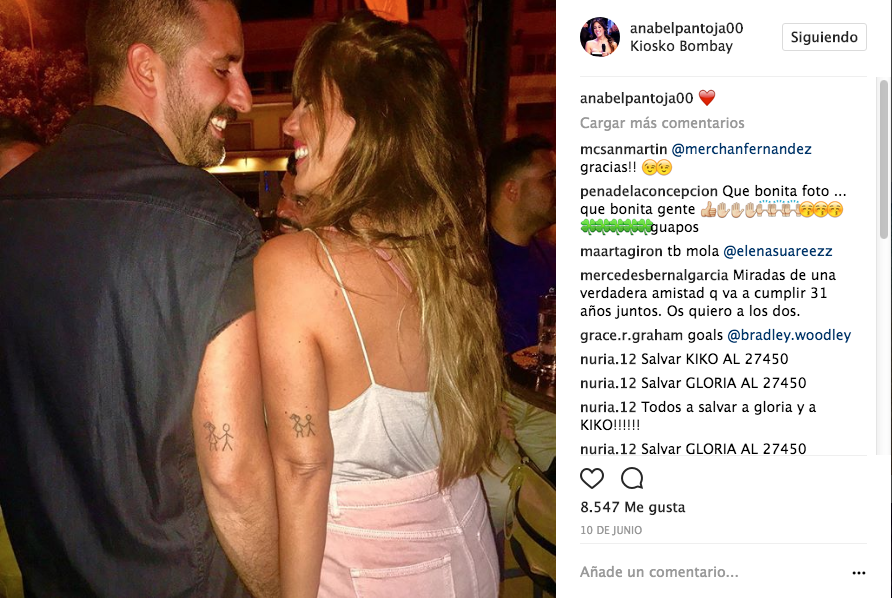Open the @bradley.woodley mention
Viewport: 892px width, 598px height.
coord(789,335)
